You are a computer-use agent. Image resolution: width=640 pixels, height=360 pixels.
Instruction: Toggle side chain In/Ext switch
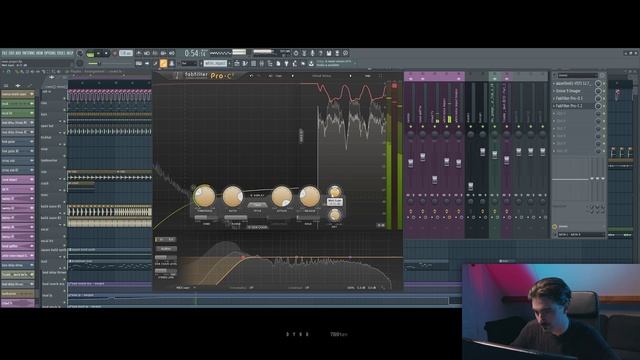[166, 239]
